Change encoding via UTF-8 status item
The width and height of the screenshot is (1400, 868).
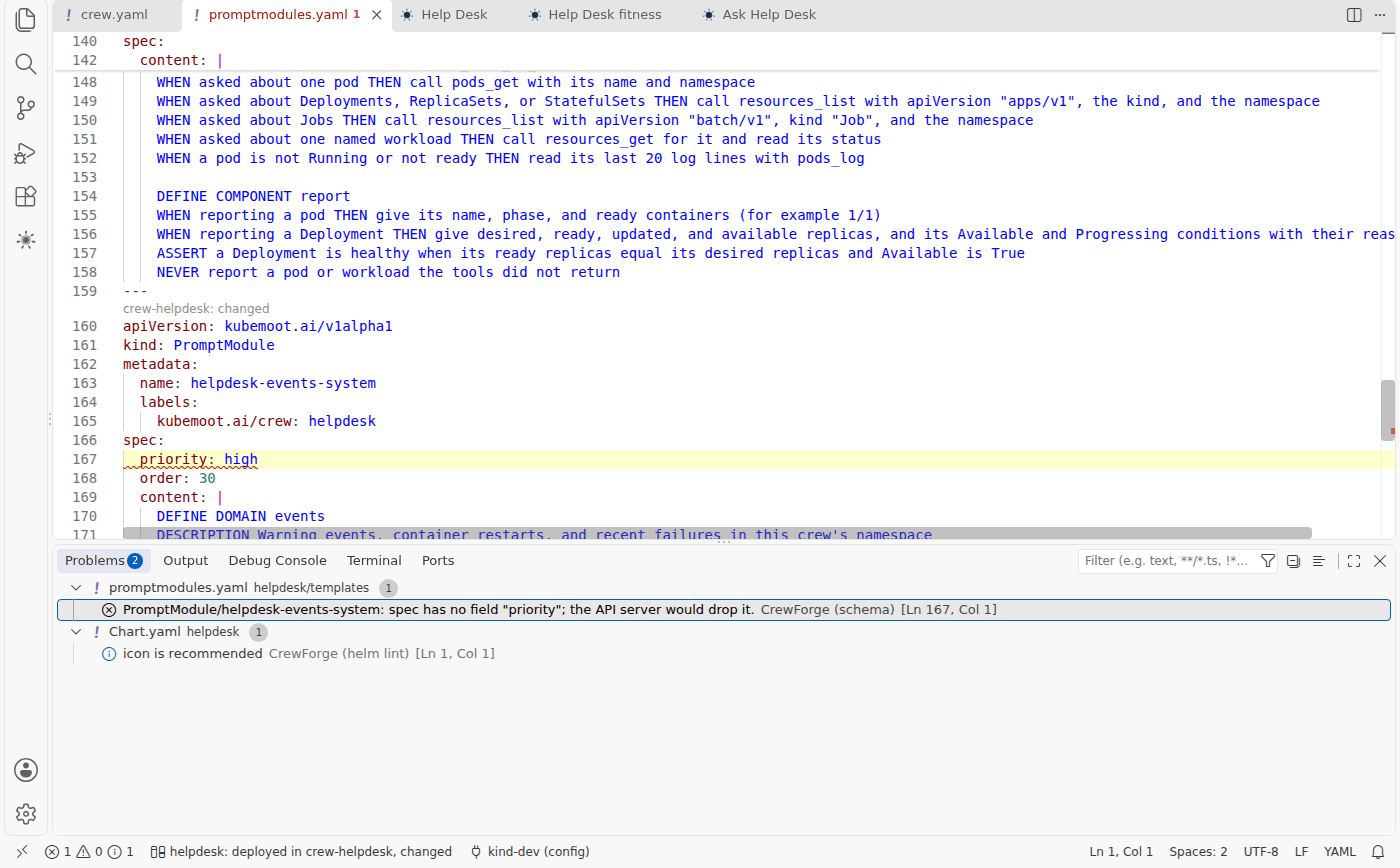[x=1261, y=852]
